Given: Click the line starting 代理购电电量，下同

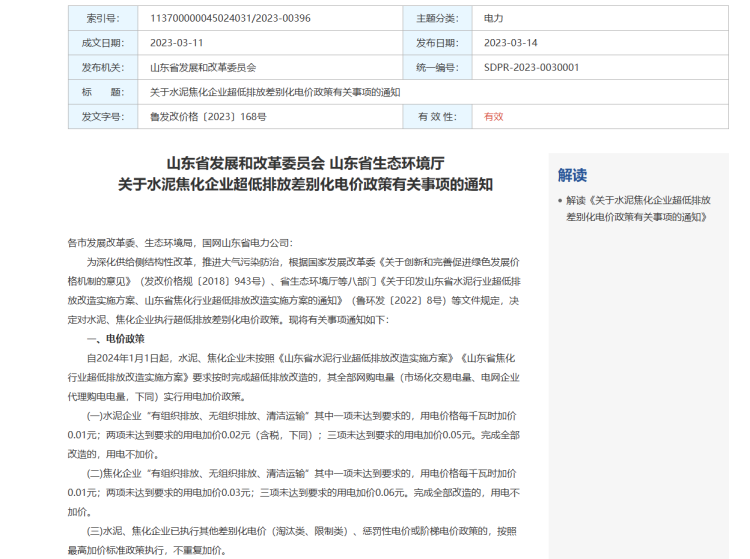Looking at the screenshot, I should click(156, 396).
